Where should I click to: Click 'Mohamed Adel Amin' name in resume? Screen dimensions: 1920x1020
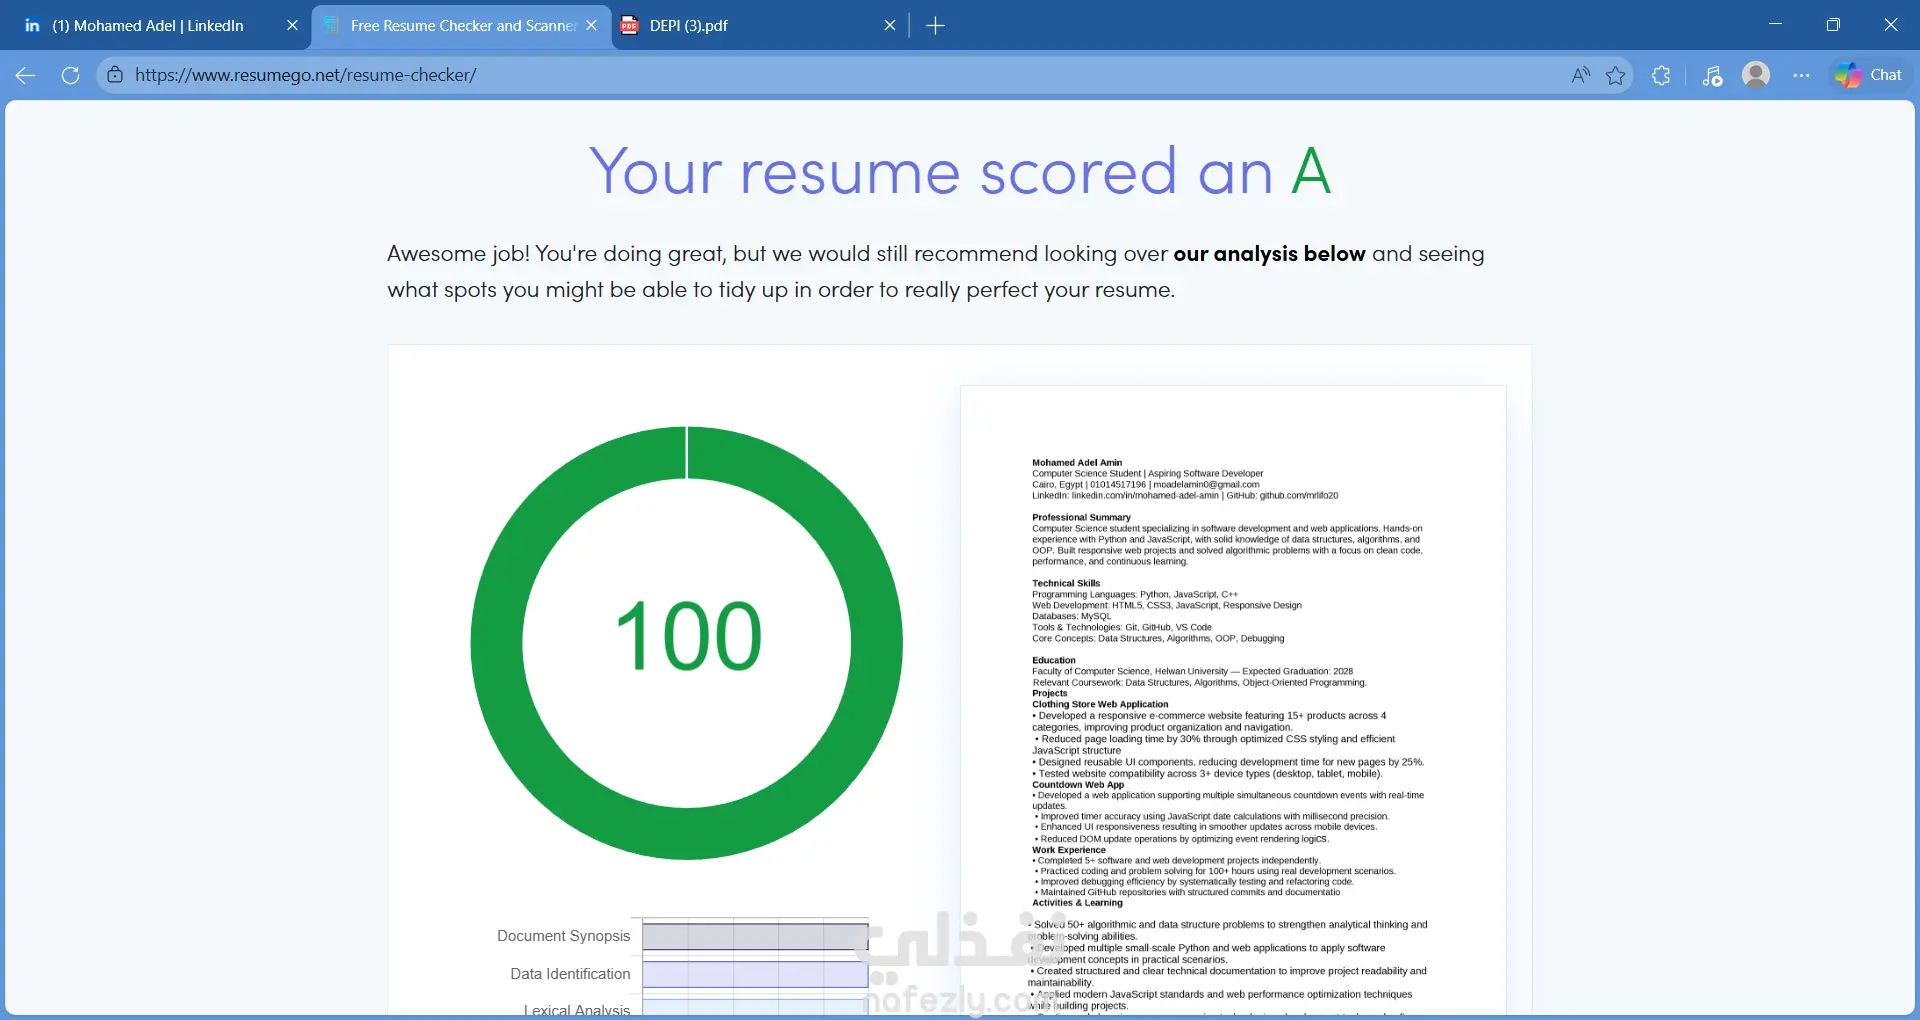[x=1077, y=463]
